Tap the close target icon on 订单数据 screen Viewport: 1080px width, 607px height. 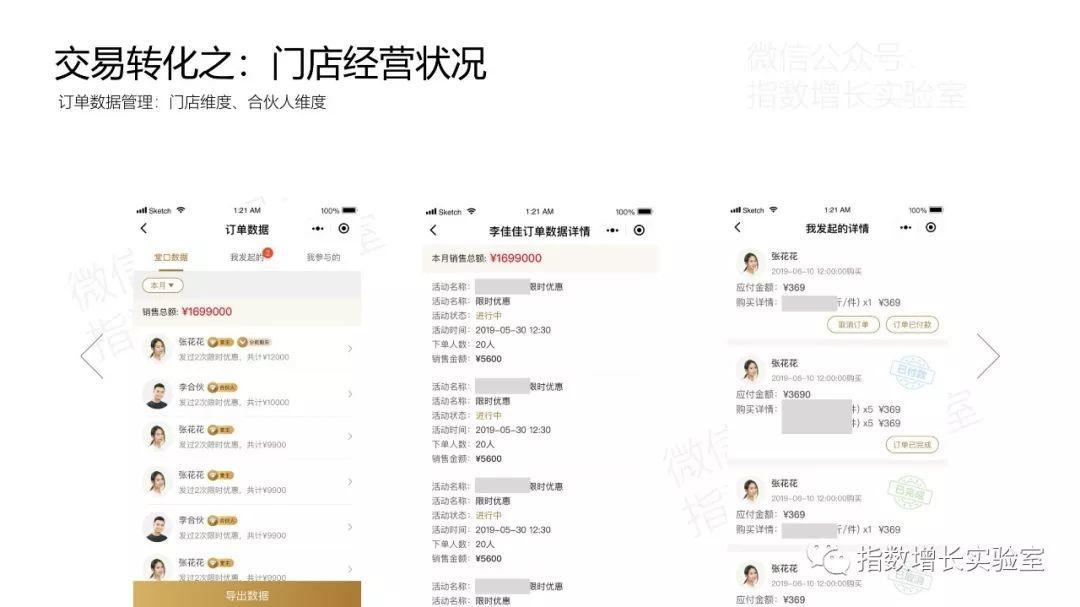pyautogui.click(x=344, y=229)
